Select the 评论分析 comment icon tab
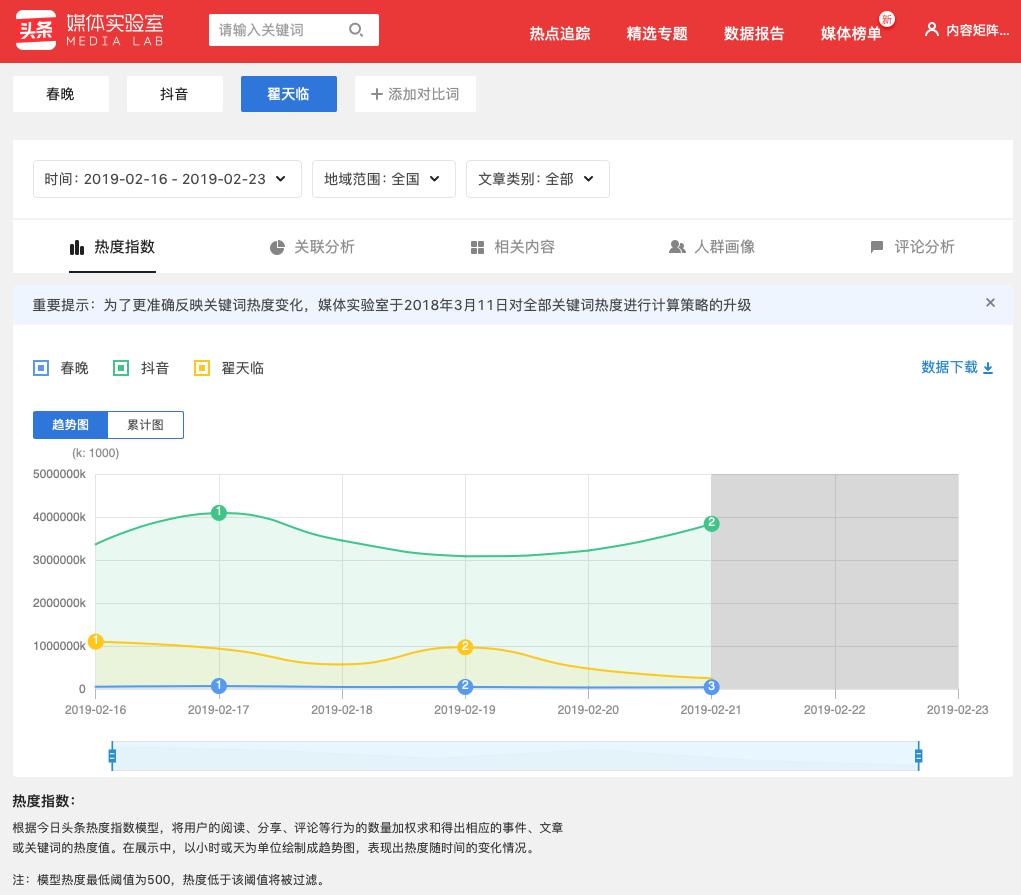 coord(877,247)
